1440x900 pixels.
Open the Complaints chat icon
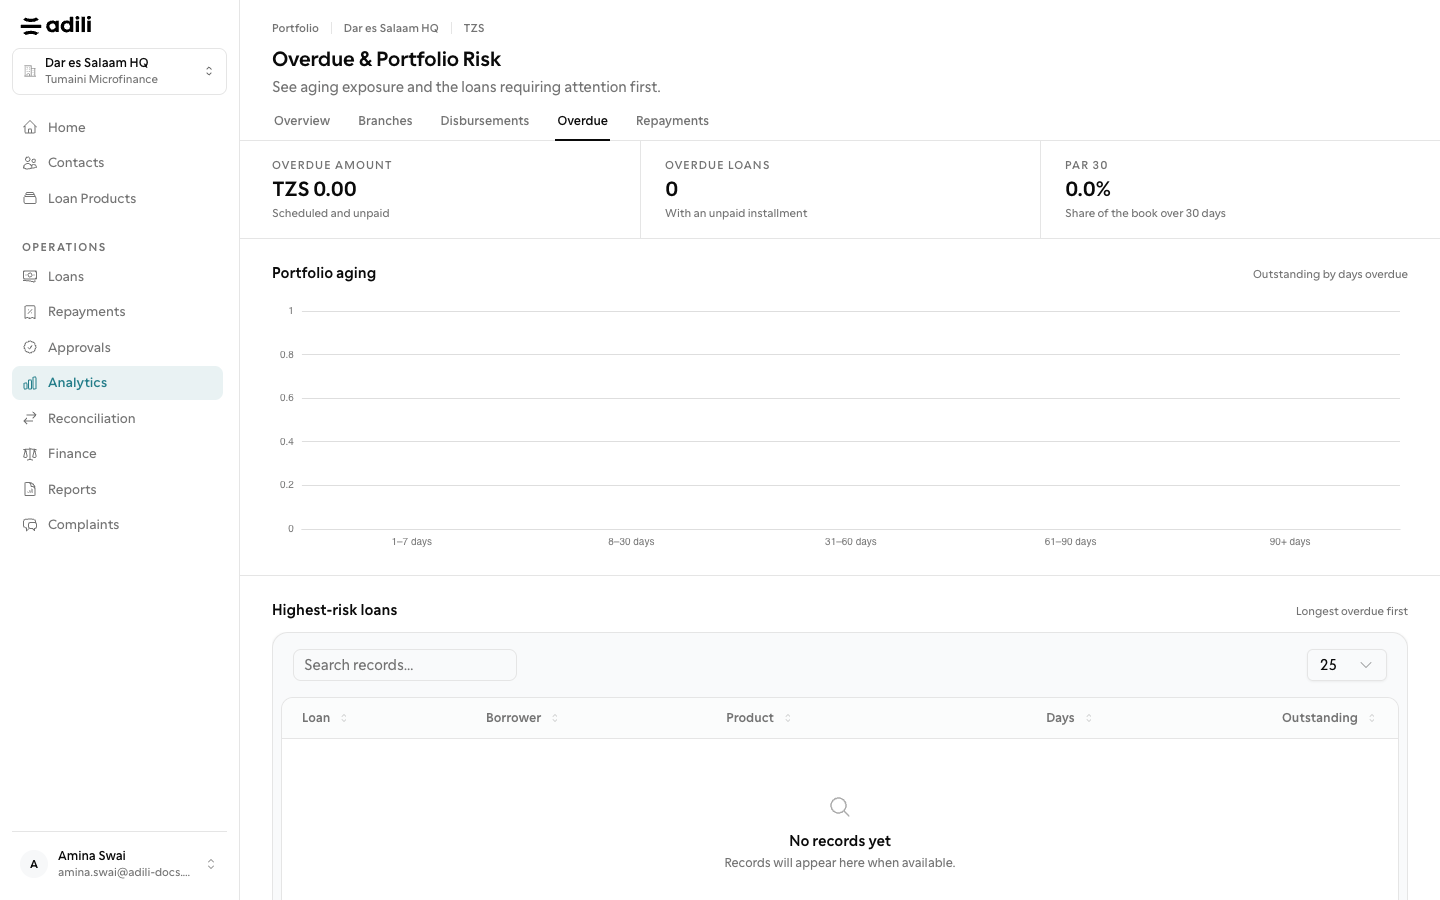(30, 525)
